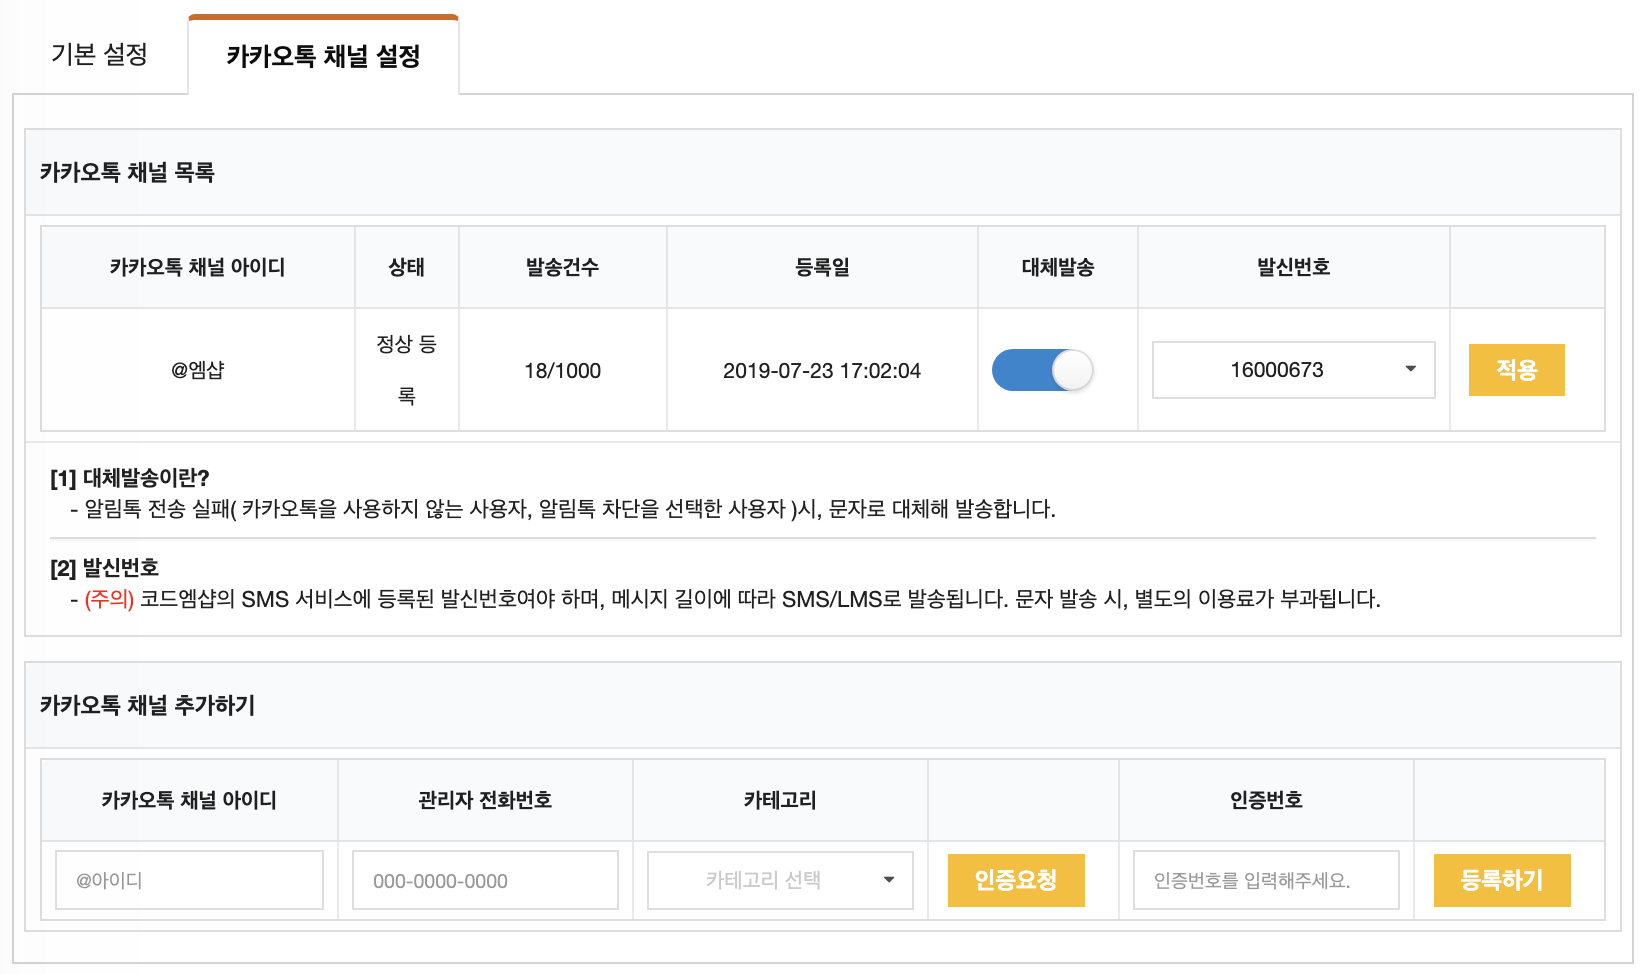This screenshot has width=1642, height=974.
Task: Open the 발신번호 16000673 dropdown
Action: pyautogui.click(x=1294, y=370)
